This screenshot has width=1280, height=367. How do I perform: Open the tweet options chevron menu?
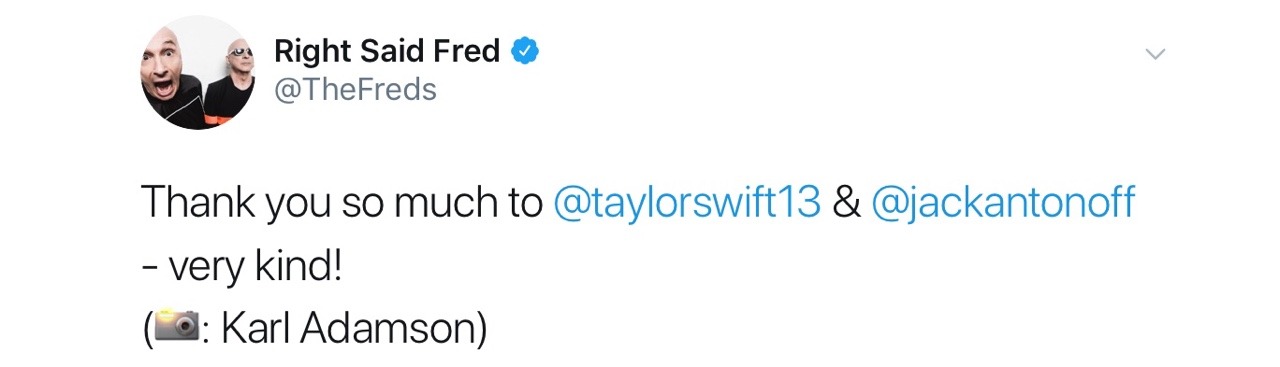(x=1155, y=54)
